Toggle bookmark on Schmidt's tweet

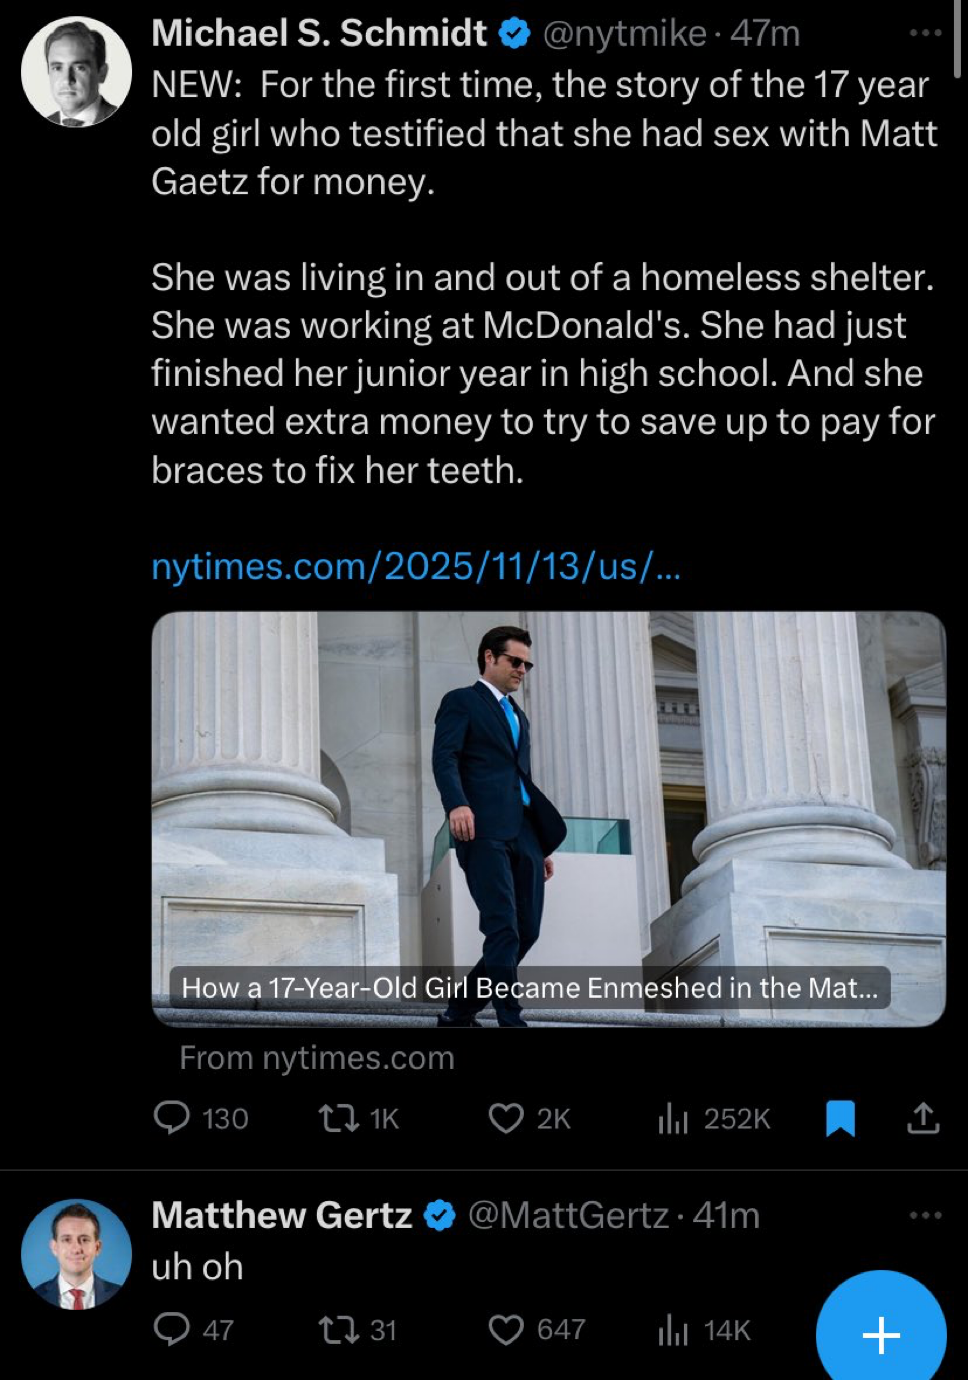(x=840, y=1118)
